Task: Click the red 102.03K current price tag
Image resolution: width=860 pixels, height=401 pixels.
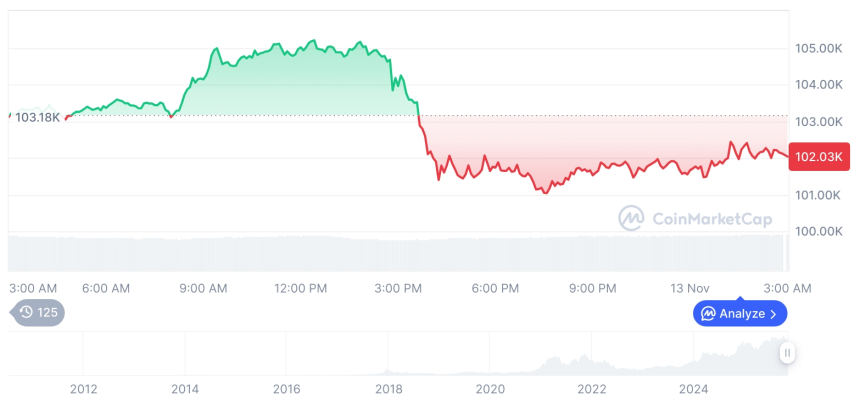Action: coord(819,157)
